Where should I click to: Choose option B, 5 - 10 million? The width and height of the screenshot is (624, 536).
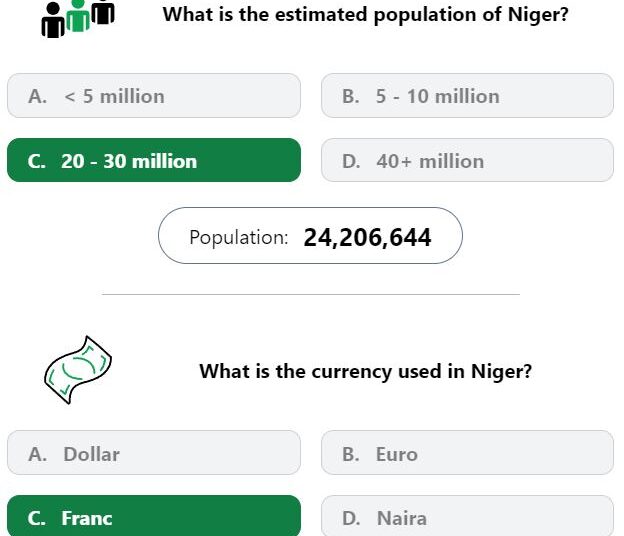click(x=468, y=96)
